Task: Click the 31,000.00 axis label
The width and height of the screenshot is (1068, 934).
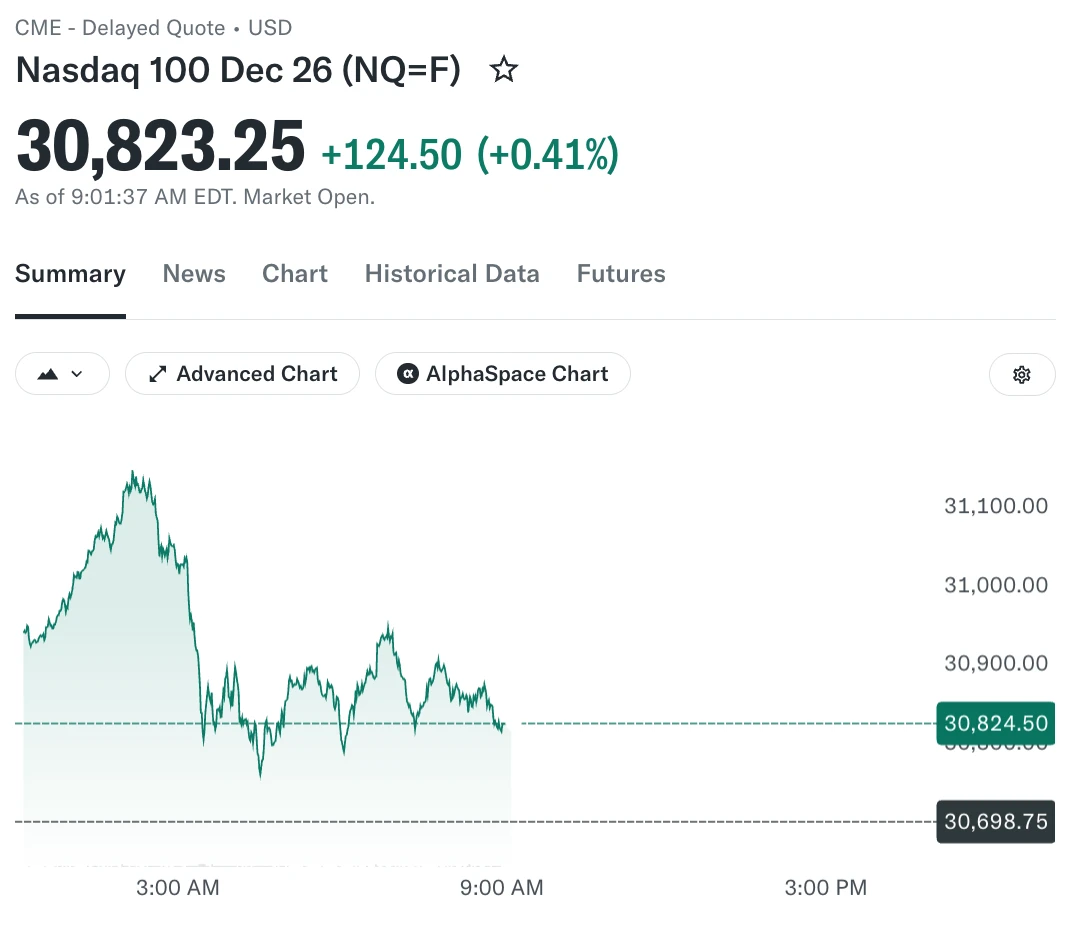Action: coord(996,585)
